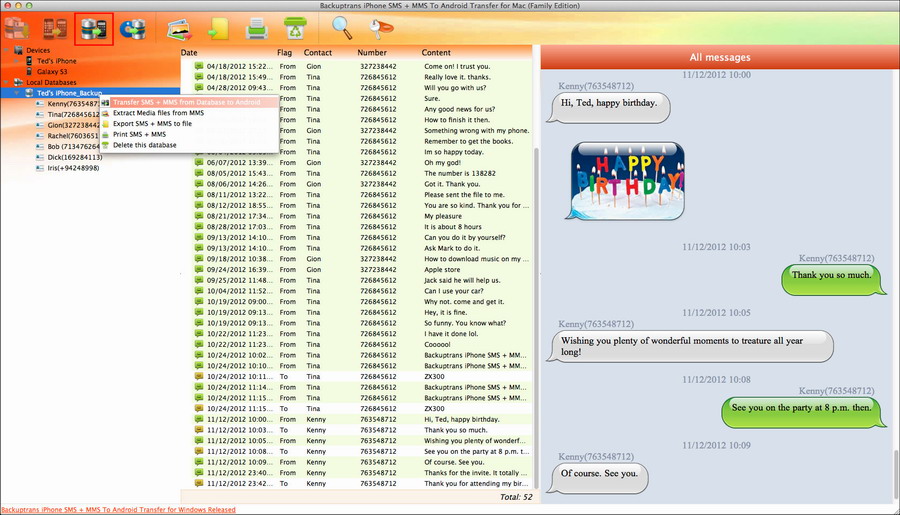Screen dimensions: 900x515
Task: Click message icon on 08/05/2012 15:43 row
Action: [x=199, y=173]
